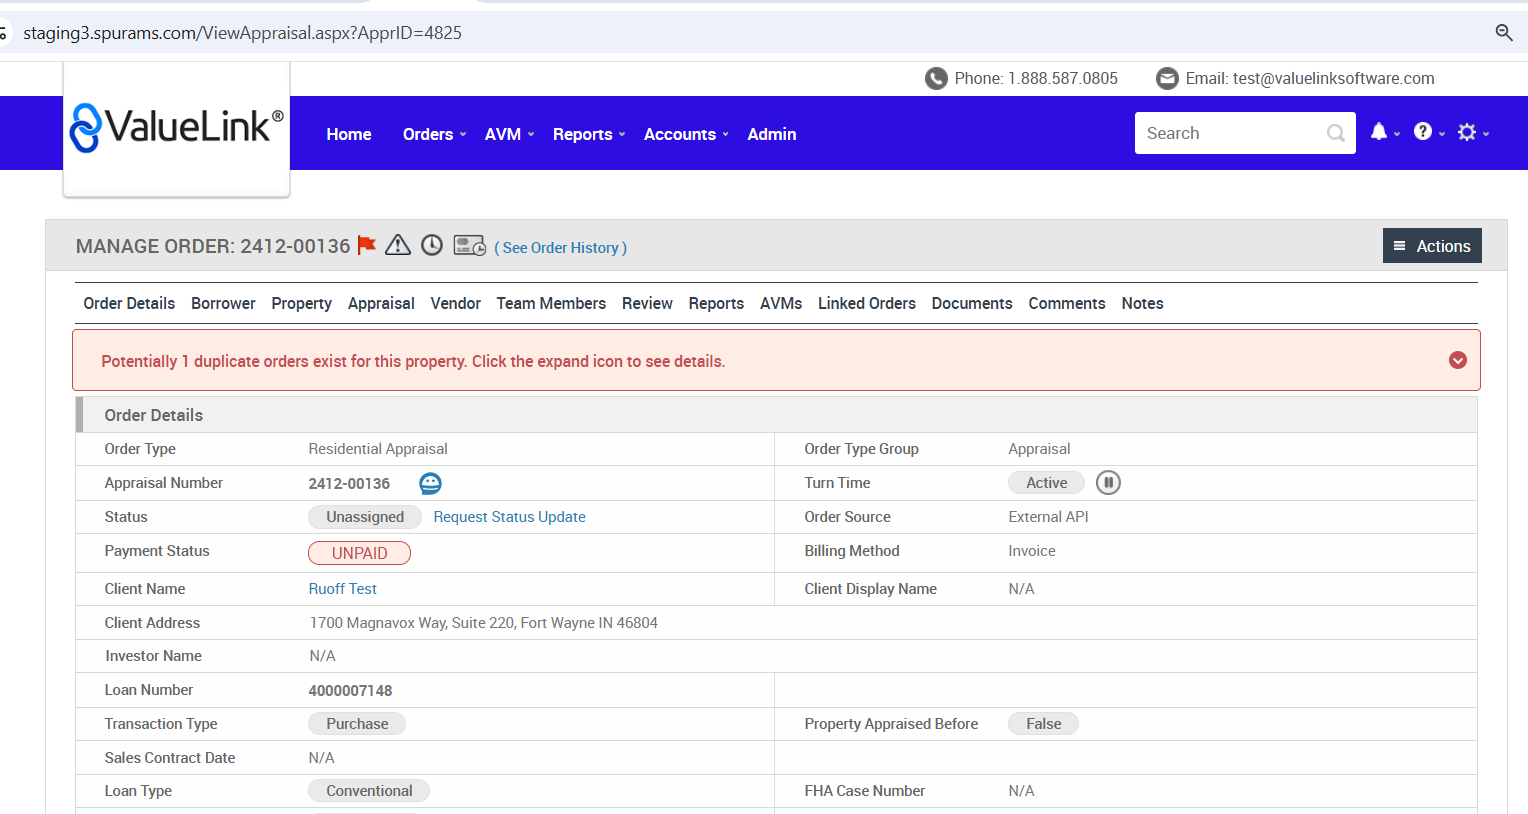Switch to the Team Members tab
1528x814 pixels.
tap(551, 303)
